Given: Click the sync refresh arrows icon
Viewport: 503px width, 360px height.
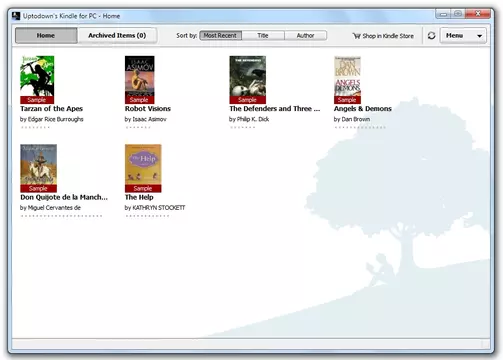Looking at the screenshot, I should click(x=431, y=35).
